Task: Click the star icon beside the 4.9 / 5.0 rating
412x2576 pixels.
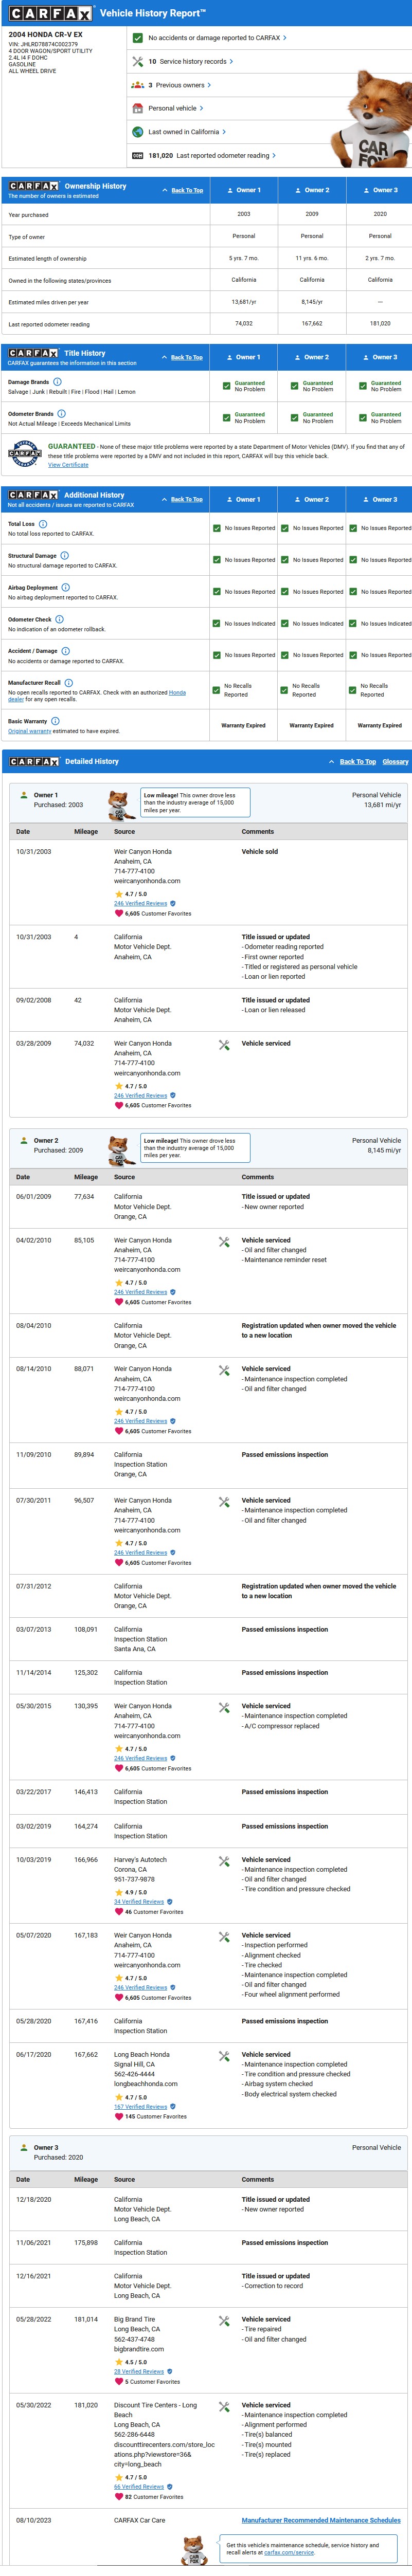Action: point(119,1892)
